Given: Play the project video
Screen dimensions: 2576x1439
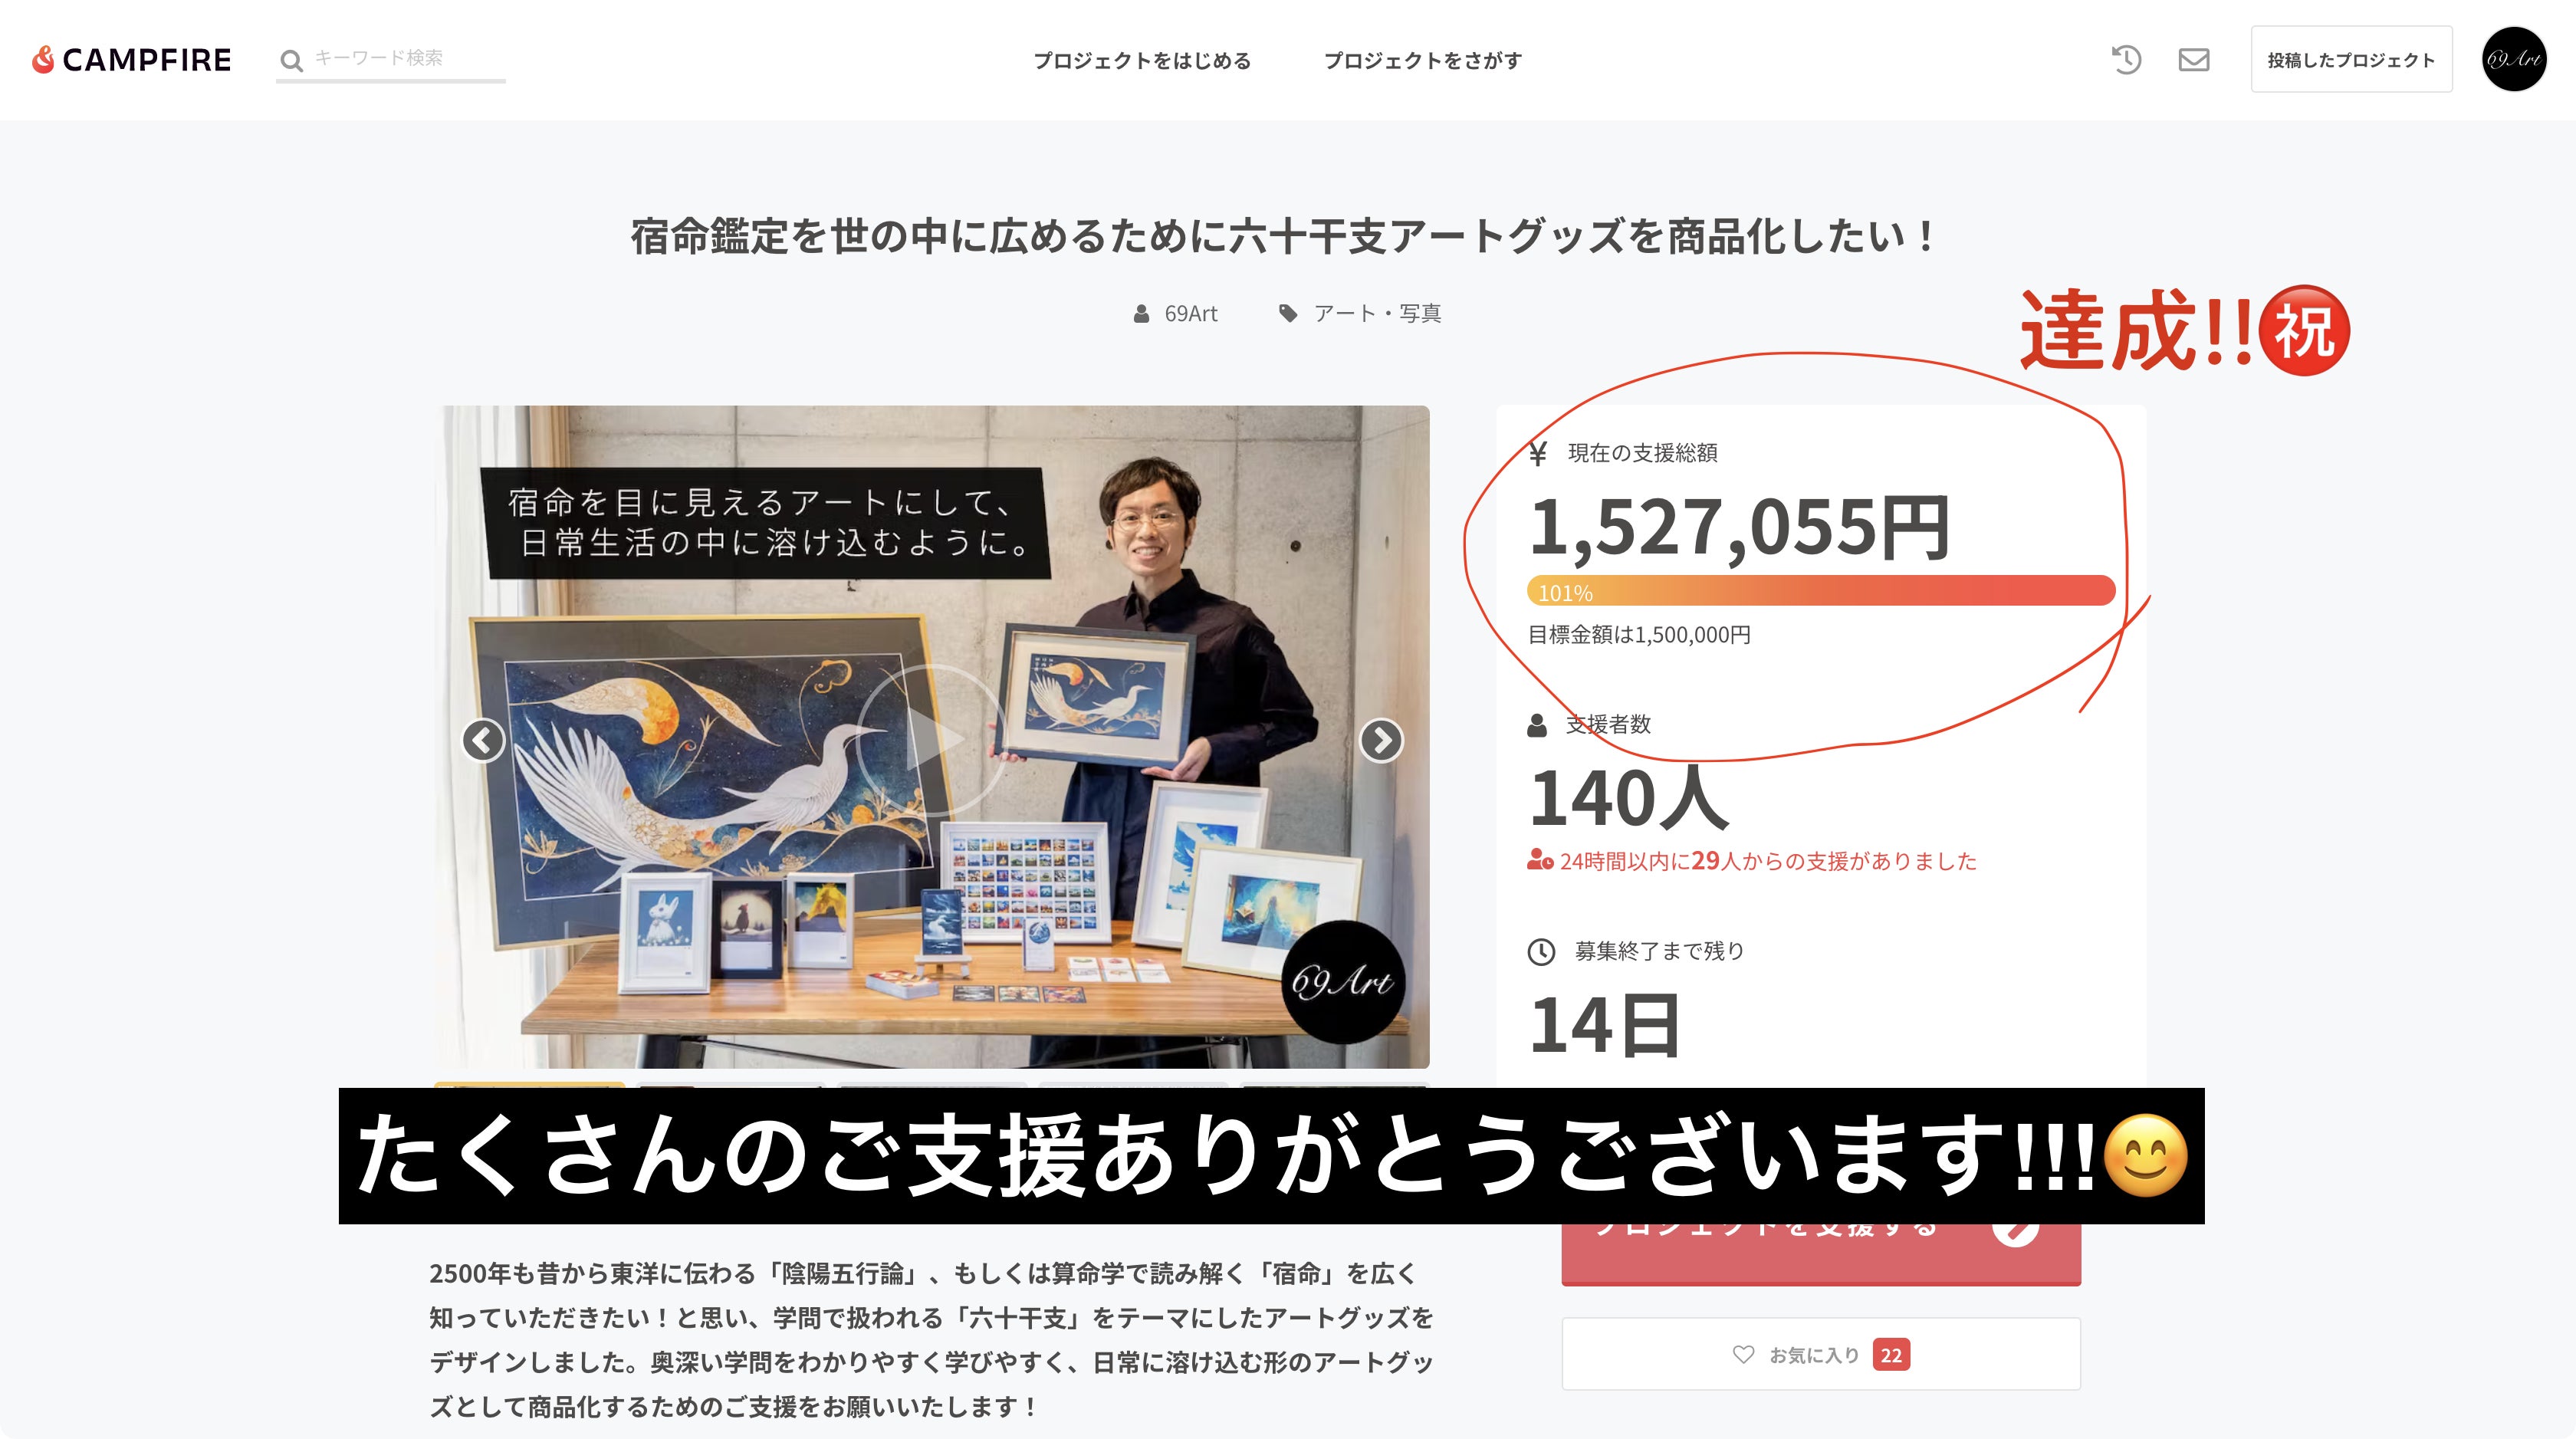Looking at the screenshot, I should click(x=932, y=740).
